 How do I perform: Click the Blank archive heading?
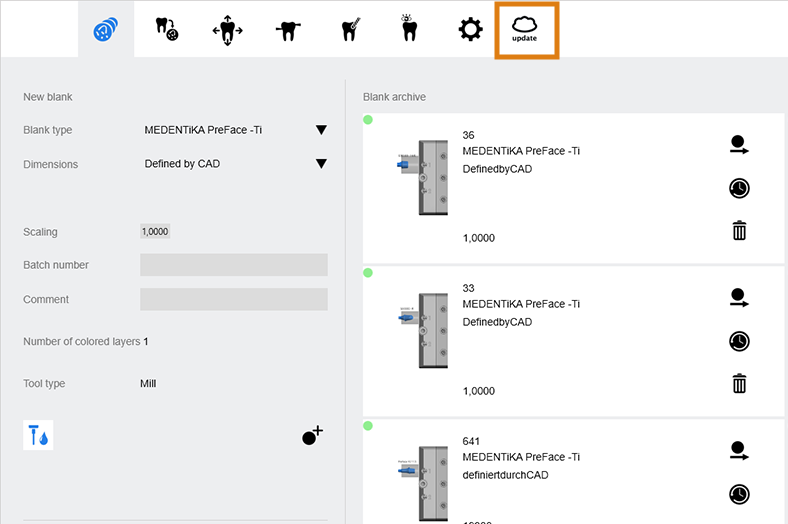point(395,97)
